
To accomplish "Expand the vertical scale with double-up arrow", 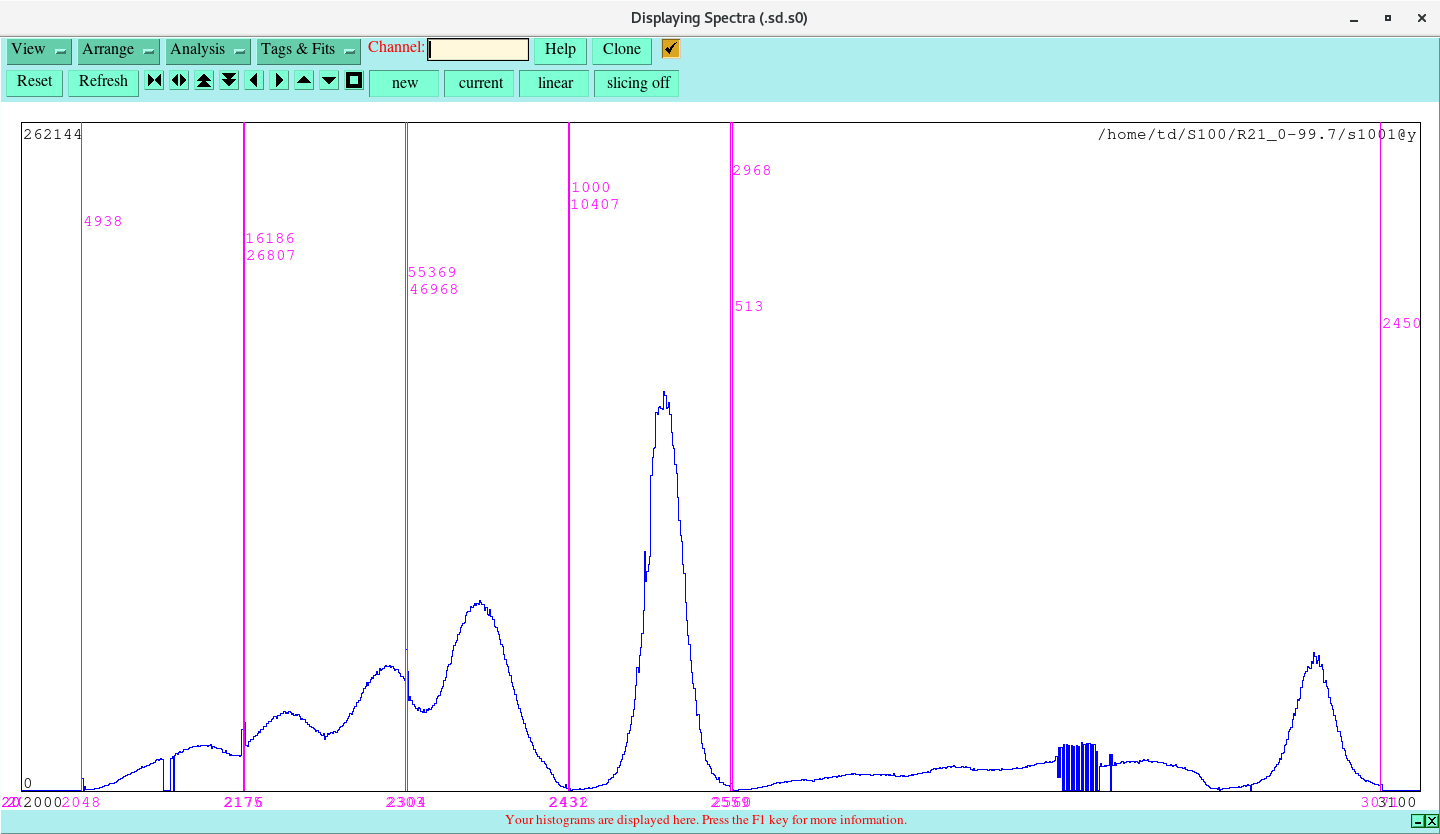I will coord(203,80).
